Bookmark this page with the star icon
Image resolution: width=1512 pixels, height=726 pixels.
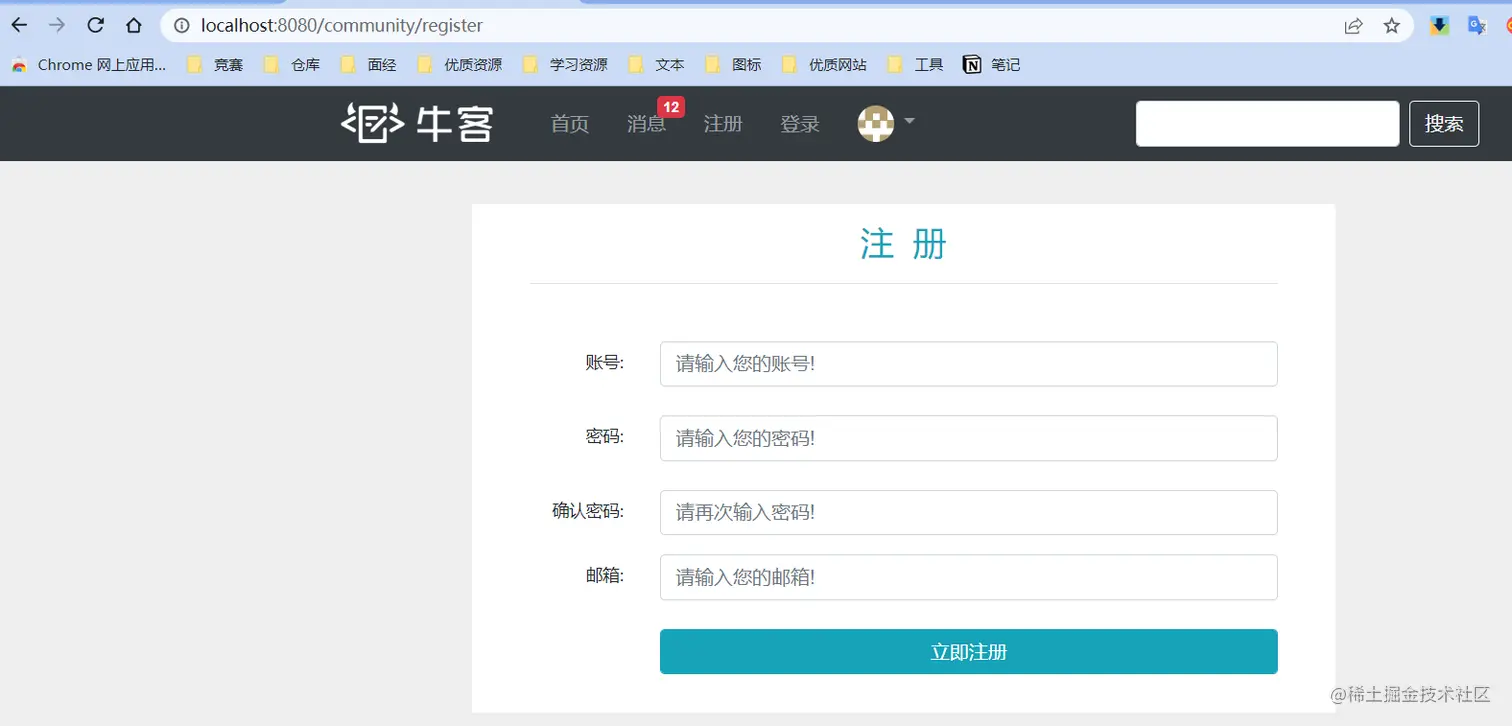click(x=1391, y=26)
